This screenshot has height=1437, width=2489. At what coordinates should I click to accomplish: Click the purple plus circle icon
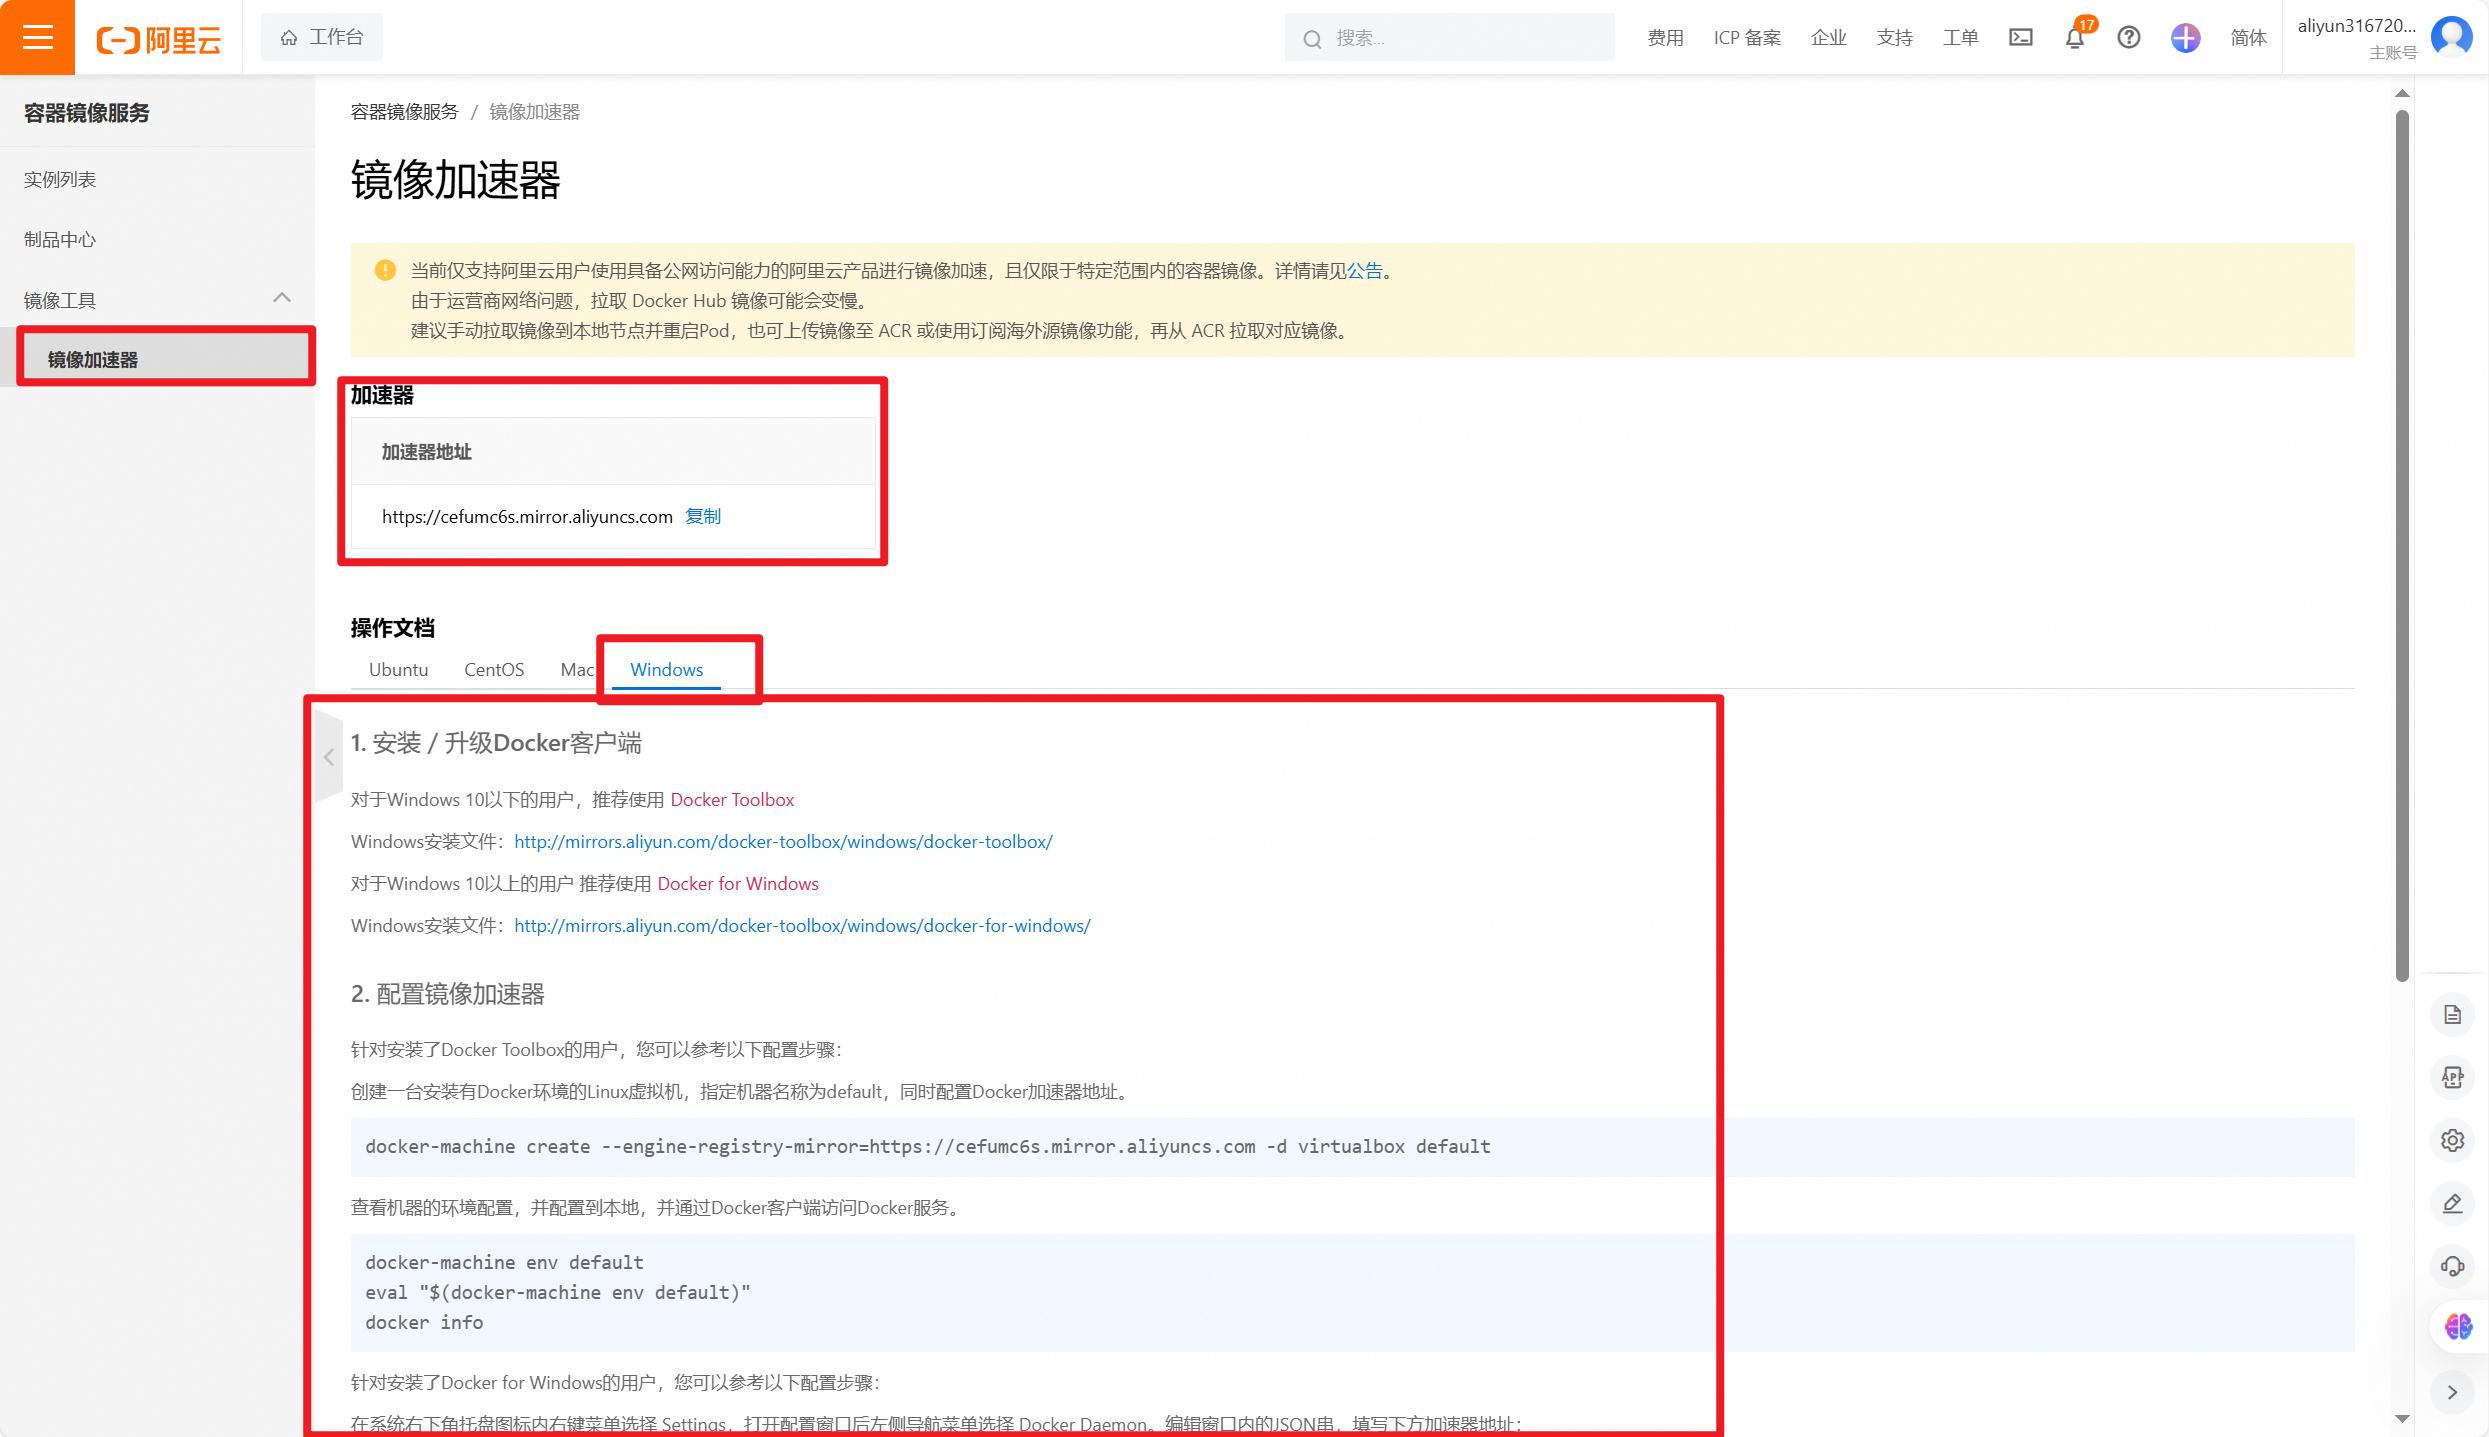tap(2186, 38)
